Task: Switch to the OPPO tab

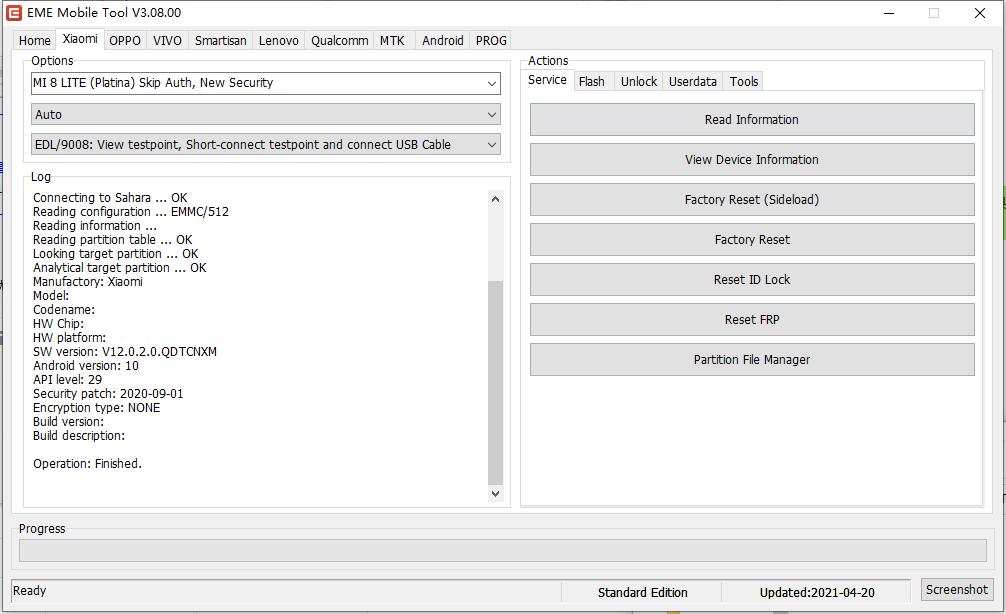Action: pos(124,40)
